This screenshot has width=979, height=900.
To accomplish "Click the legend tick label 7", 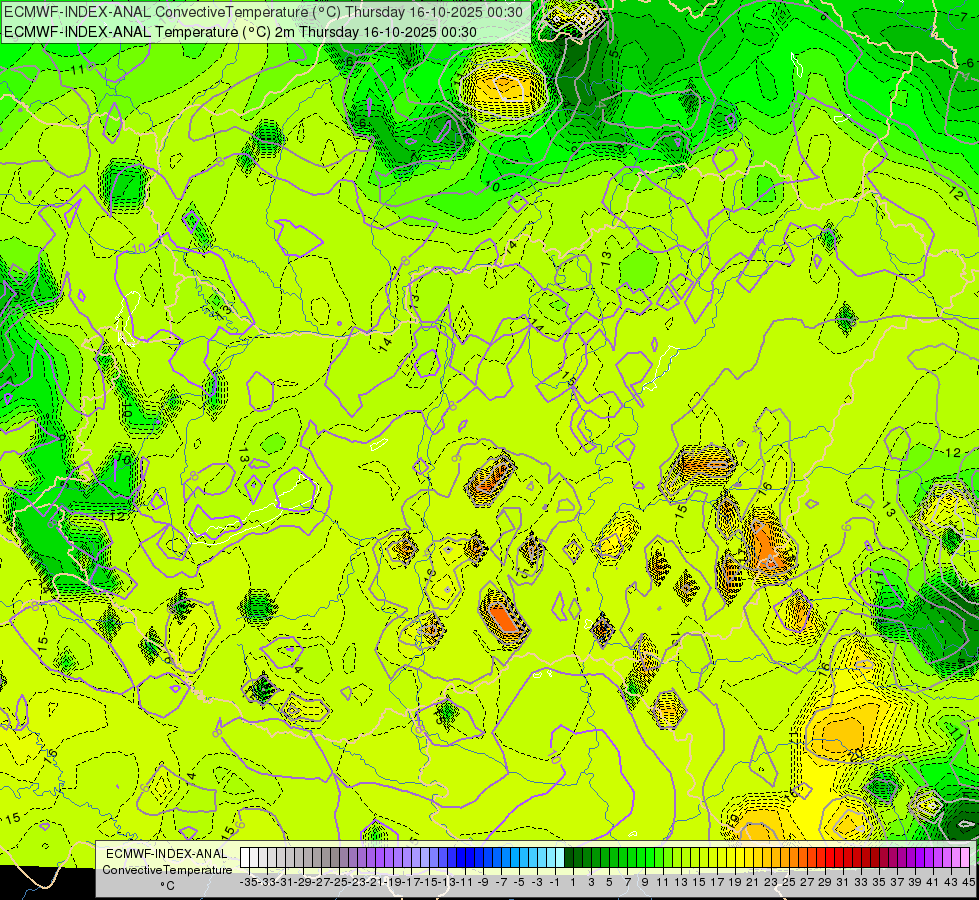I will point(627,882).
